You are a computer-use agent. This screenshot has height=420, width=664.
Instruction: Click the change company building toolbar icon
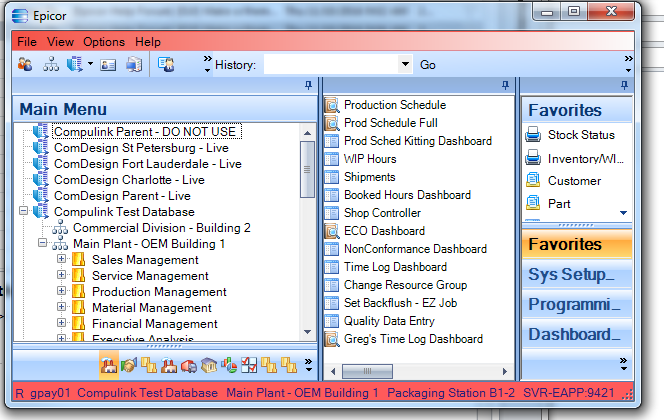[75, 64]
